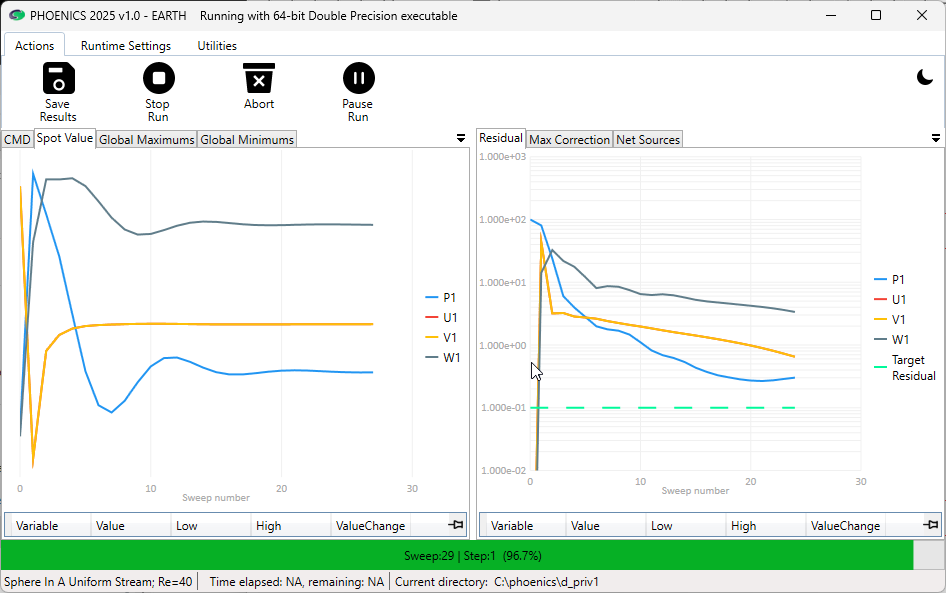This screenshot has width=946, height=593.
Task: Pin the left variable table
Action: click(x=456, y=525)
